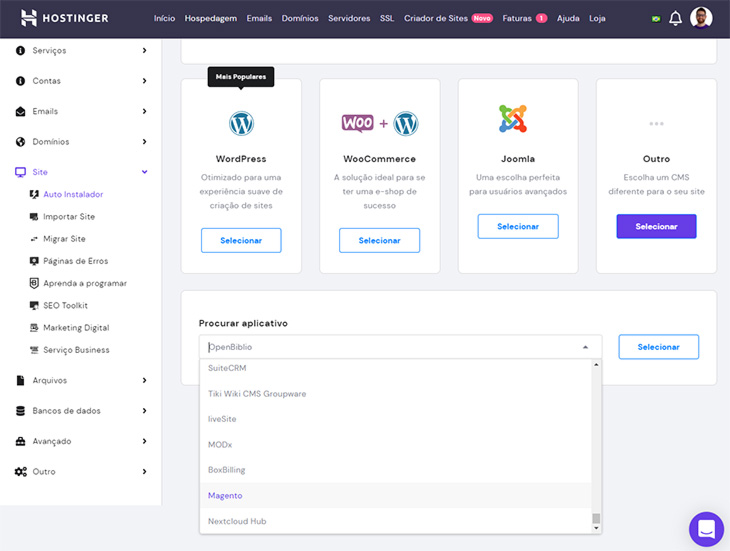Choose Tiki Wiki CMS Groupware option

396,394
